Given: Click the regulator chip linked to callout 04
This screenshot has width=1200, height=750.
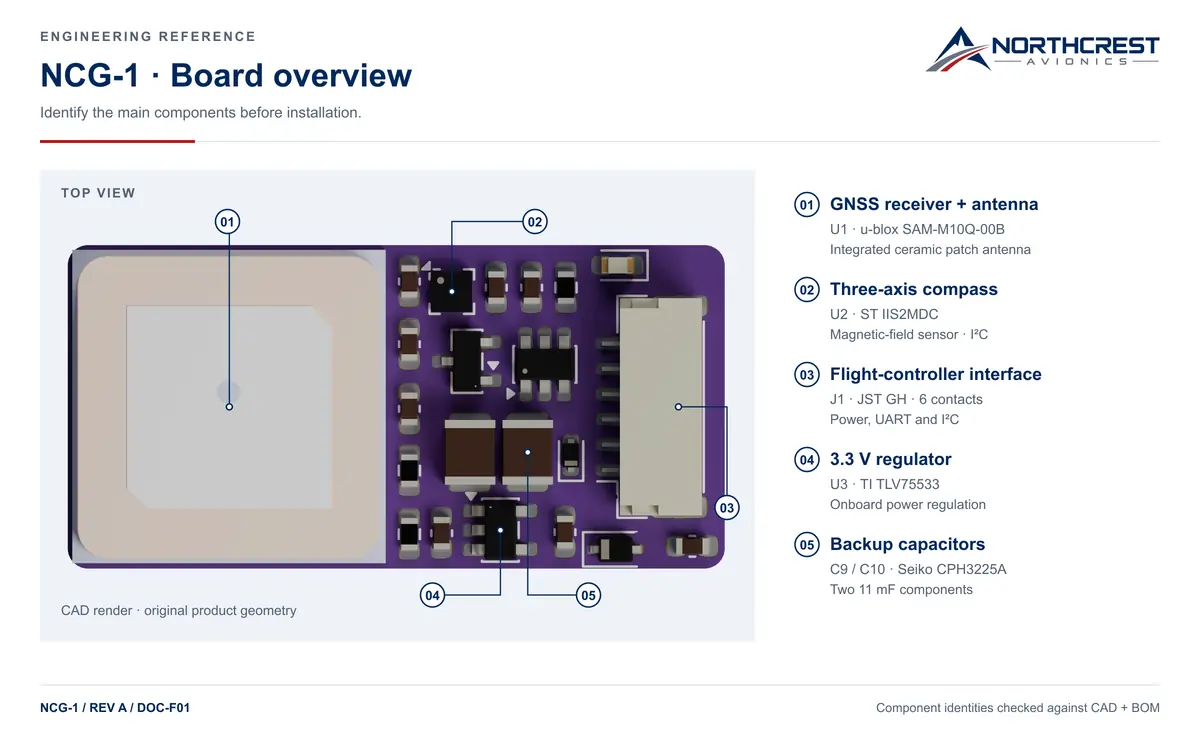Looking at the screenshot, I should tap(499, 528).
